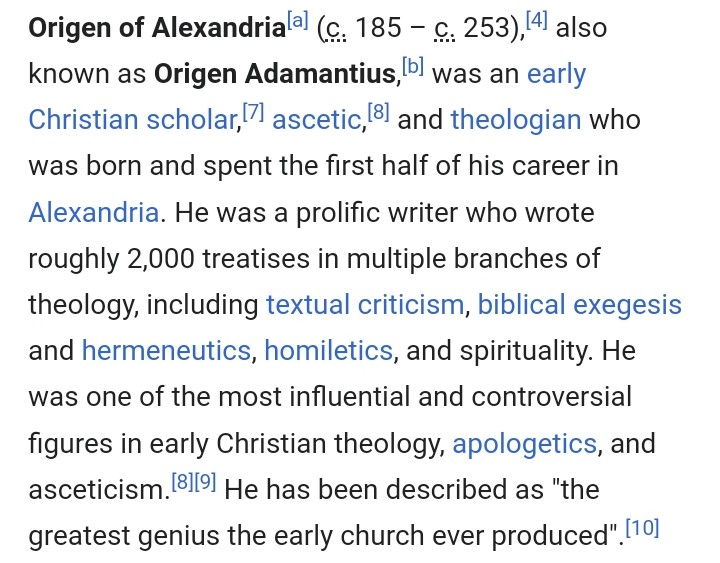Open the "Alexandria" city link
Image resolution: width=720 pixels, height=563 pixels.
coord(94,213)
